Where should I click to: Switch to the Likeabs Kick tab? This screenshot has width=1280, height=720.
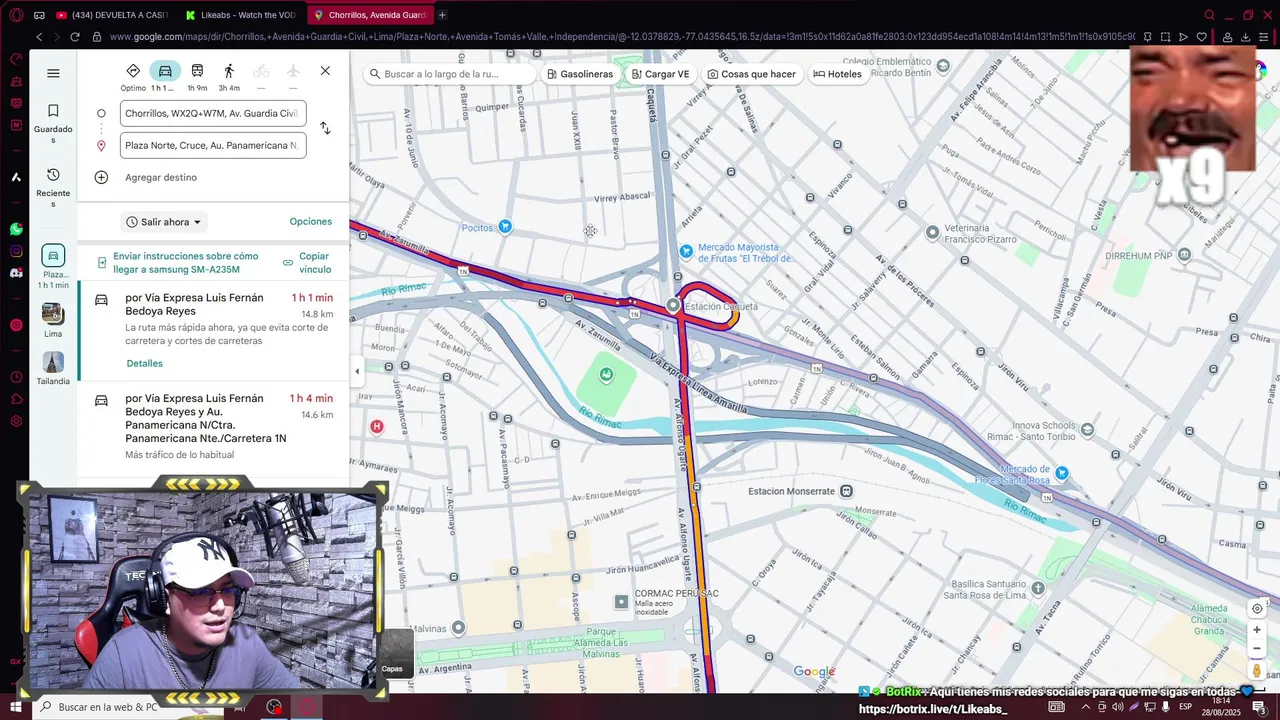pos(240,15)
